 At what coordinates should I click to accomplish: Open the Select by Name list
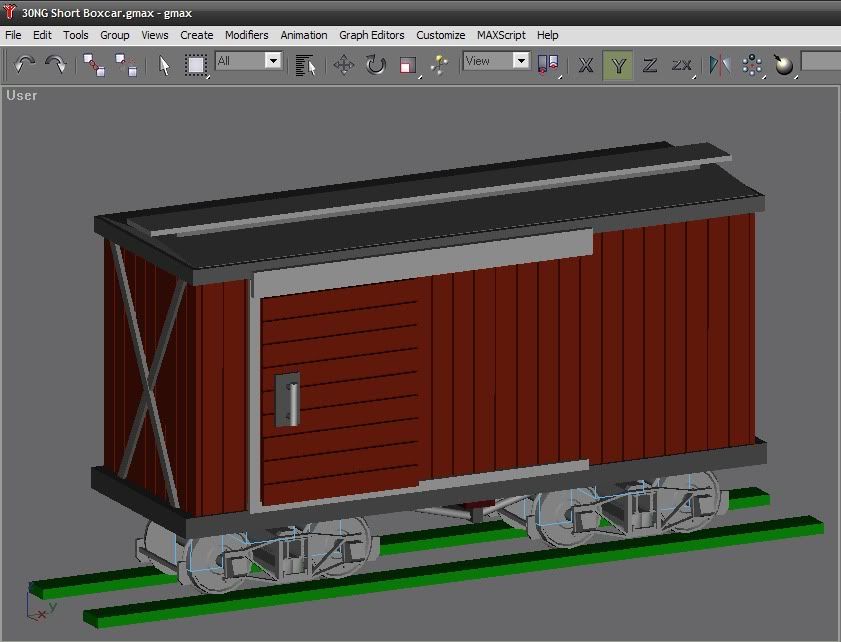coord(305,65)
